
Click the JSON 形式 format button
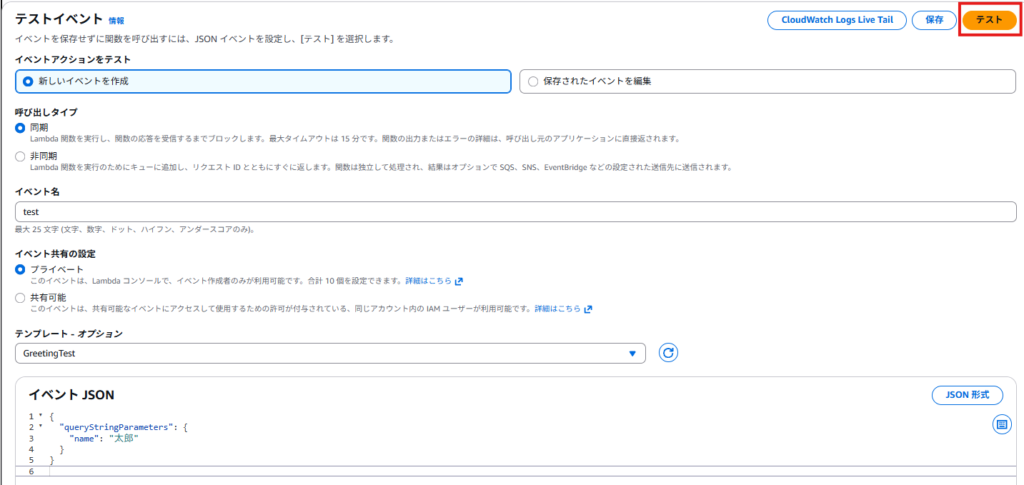(x=967, y=395)
